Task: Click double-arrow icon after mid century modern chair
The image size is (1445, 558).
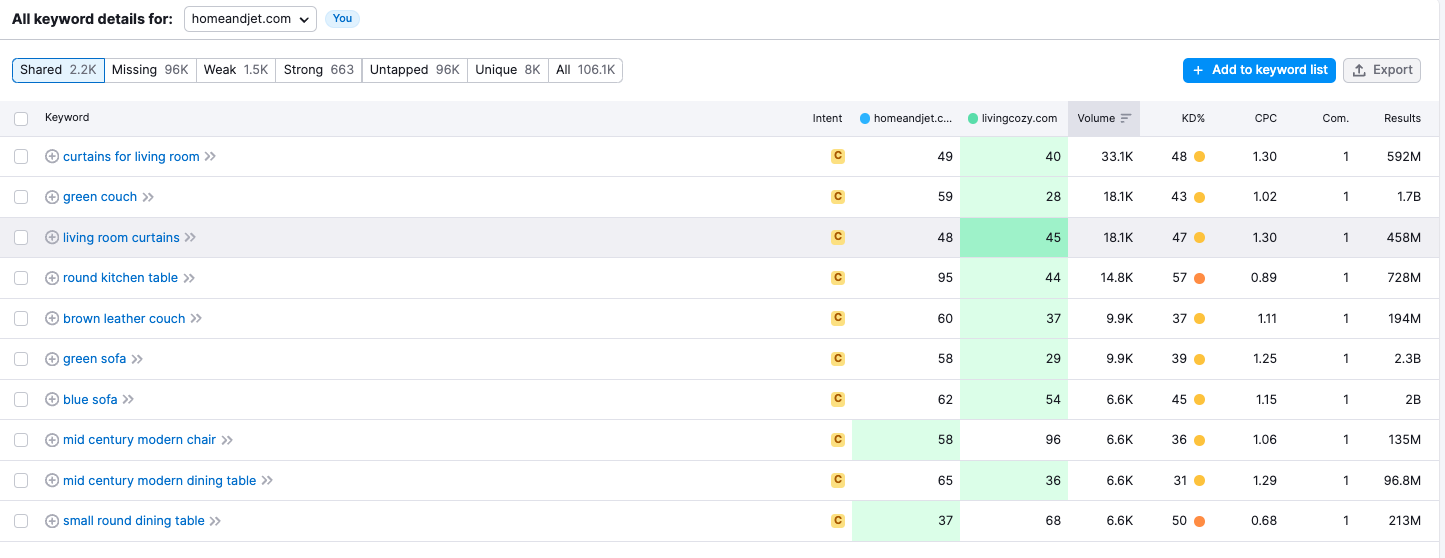Action: click(x=227, y=440)
